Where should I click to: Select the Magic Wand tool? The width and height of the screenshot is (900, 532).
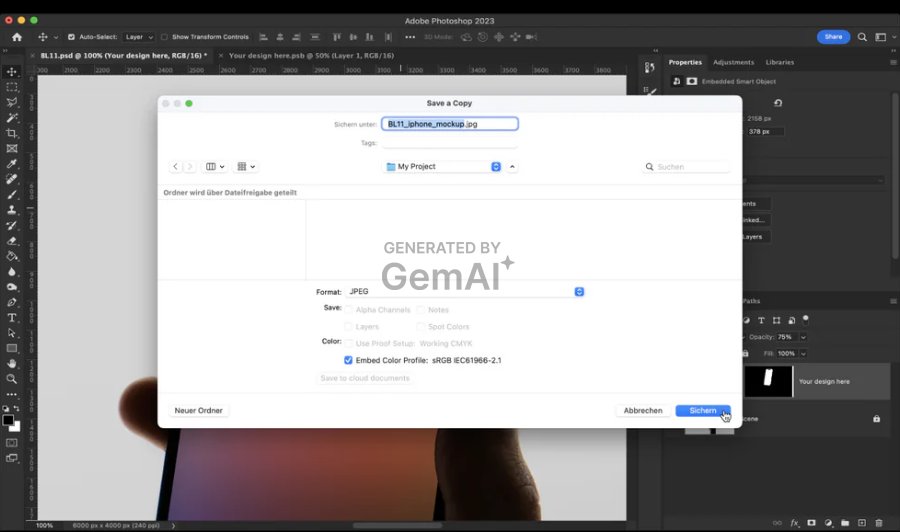point(11,118)
